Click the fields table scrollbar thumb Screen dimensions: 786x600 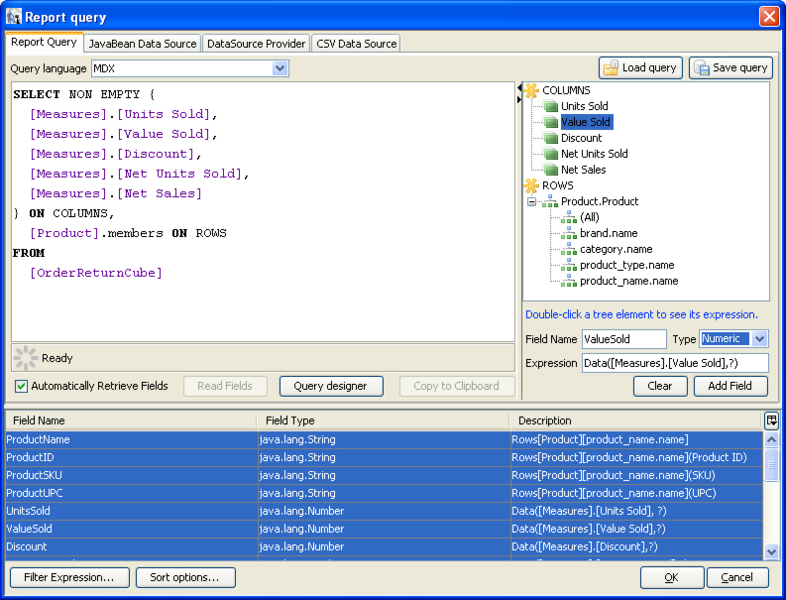pos(771,465)
